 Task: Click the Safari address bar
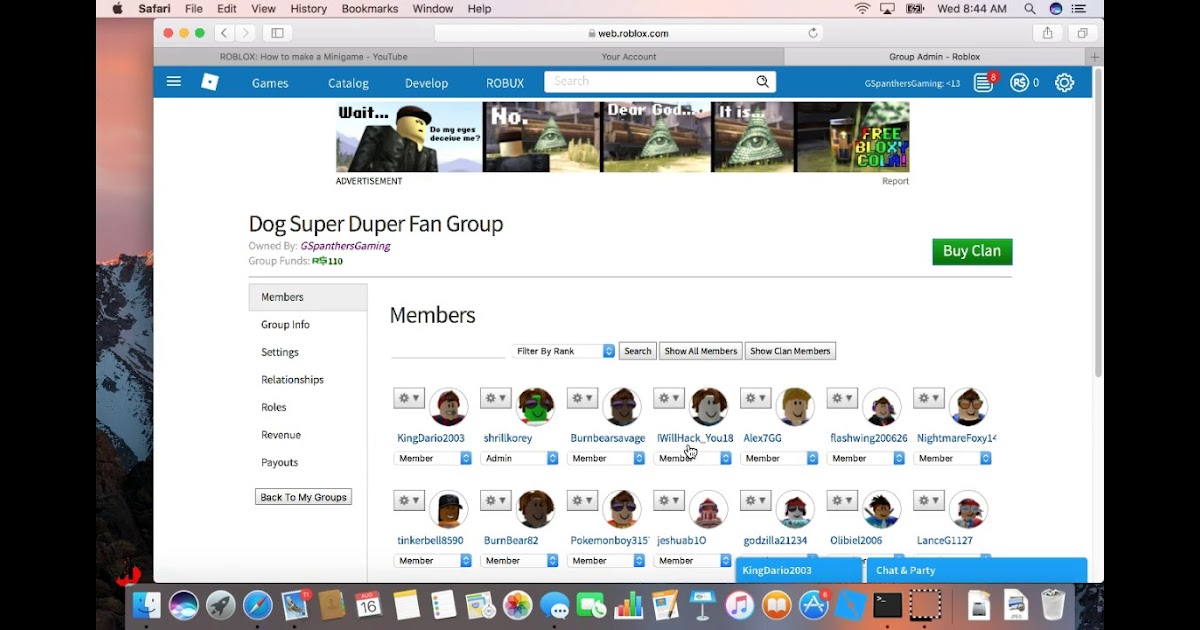(629, 33)
